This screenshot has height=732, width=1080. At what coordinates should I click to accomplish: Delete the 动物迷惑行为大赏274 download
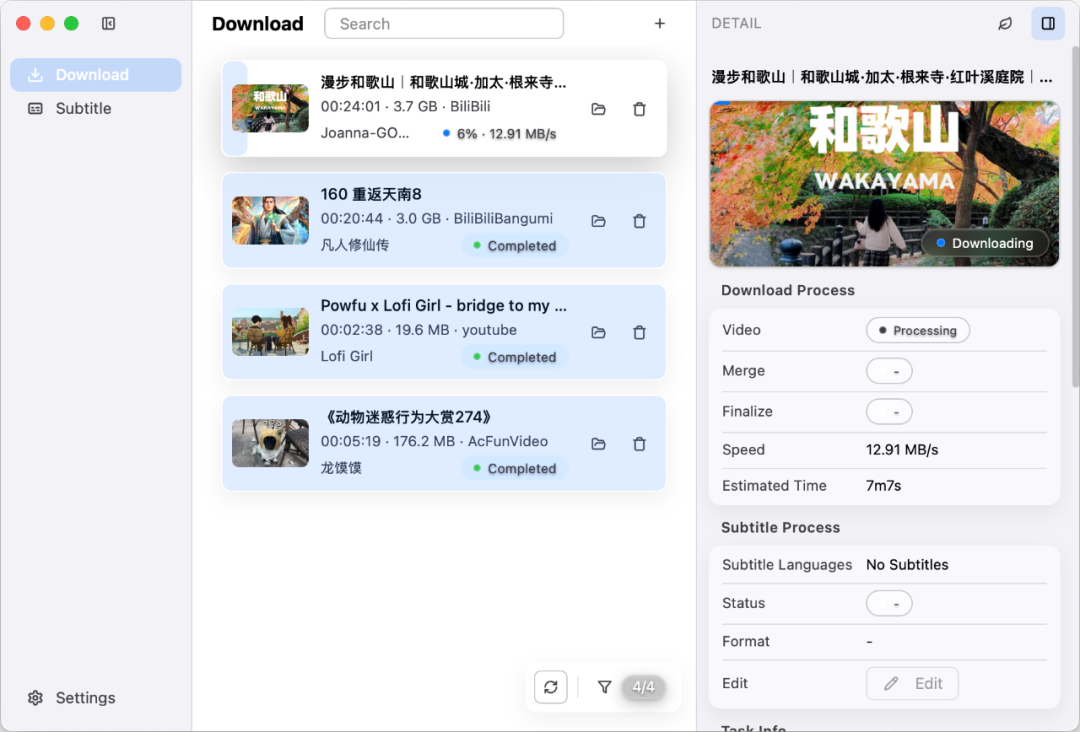coord(639,443)
